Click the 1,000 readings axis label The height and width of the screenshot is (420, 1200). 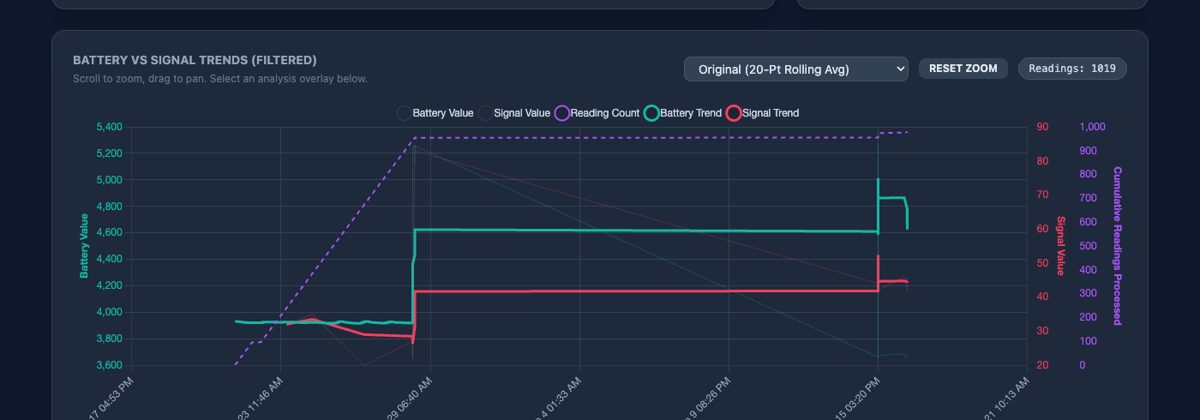tap(1094, 127)
